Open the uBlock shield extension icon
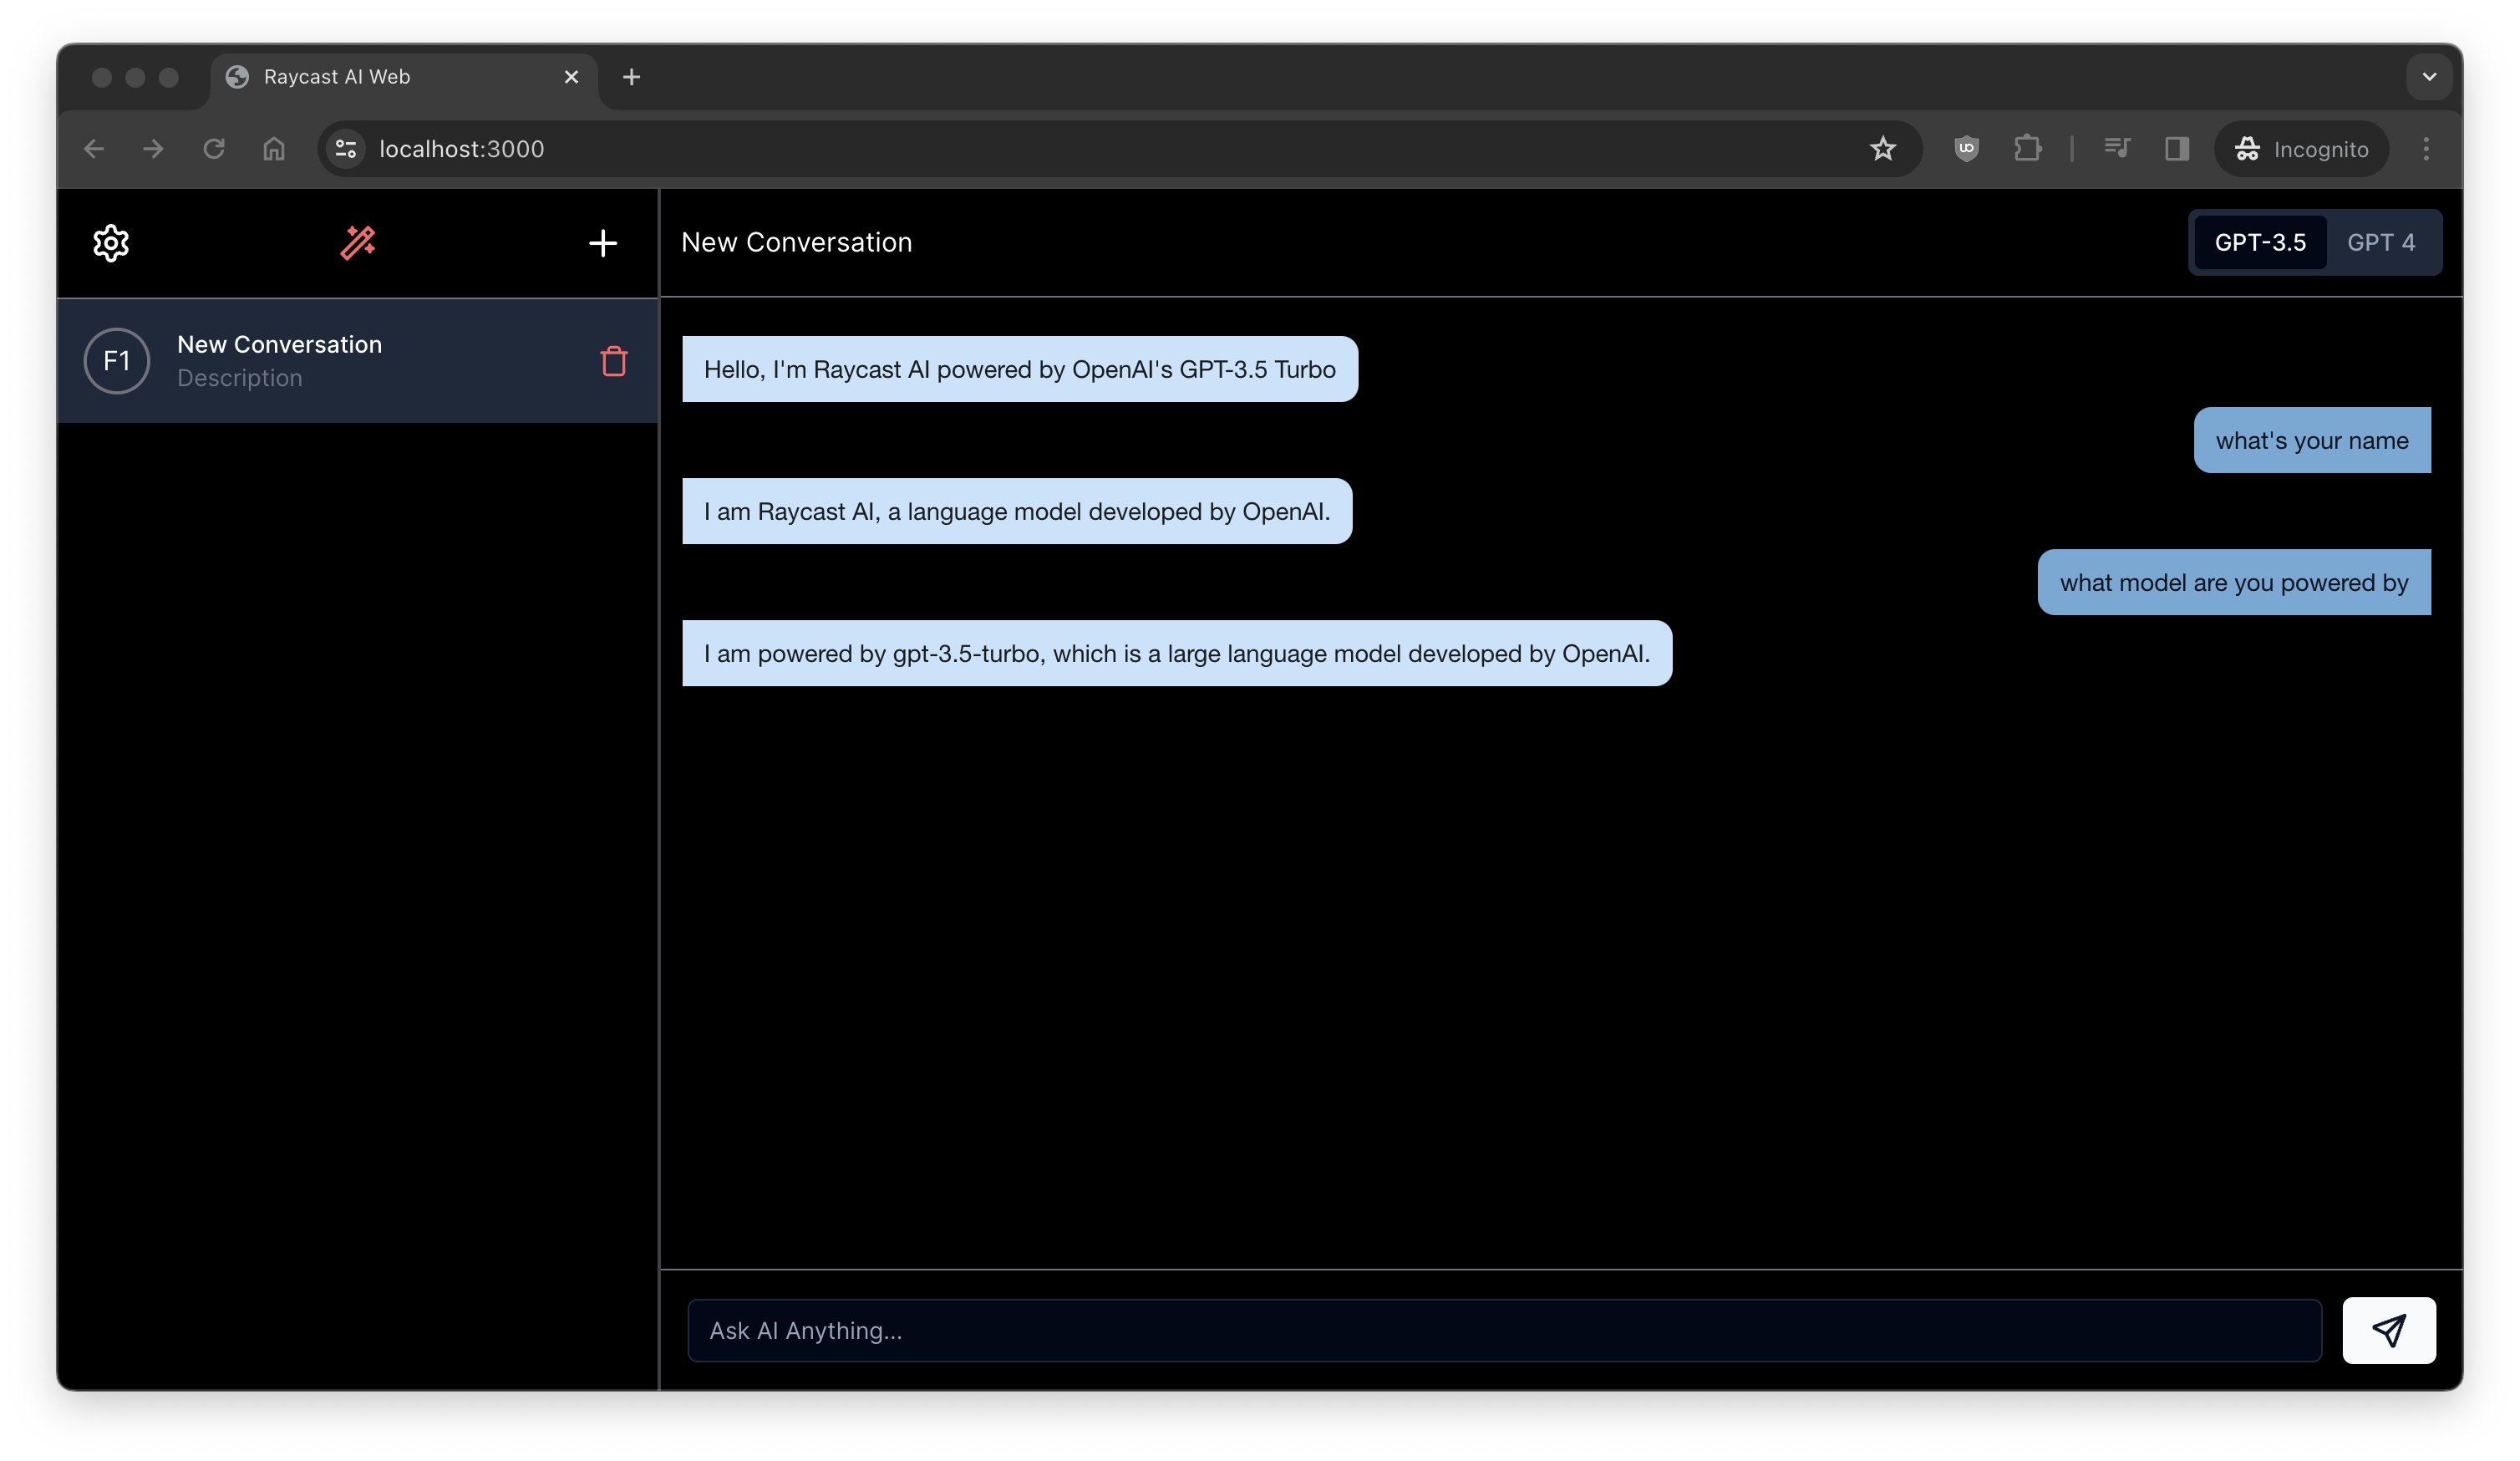2520x1461 pixels. point(1967,149)
